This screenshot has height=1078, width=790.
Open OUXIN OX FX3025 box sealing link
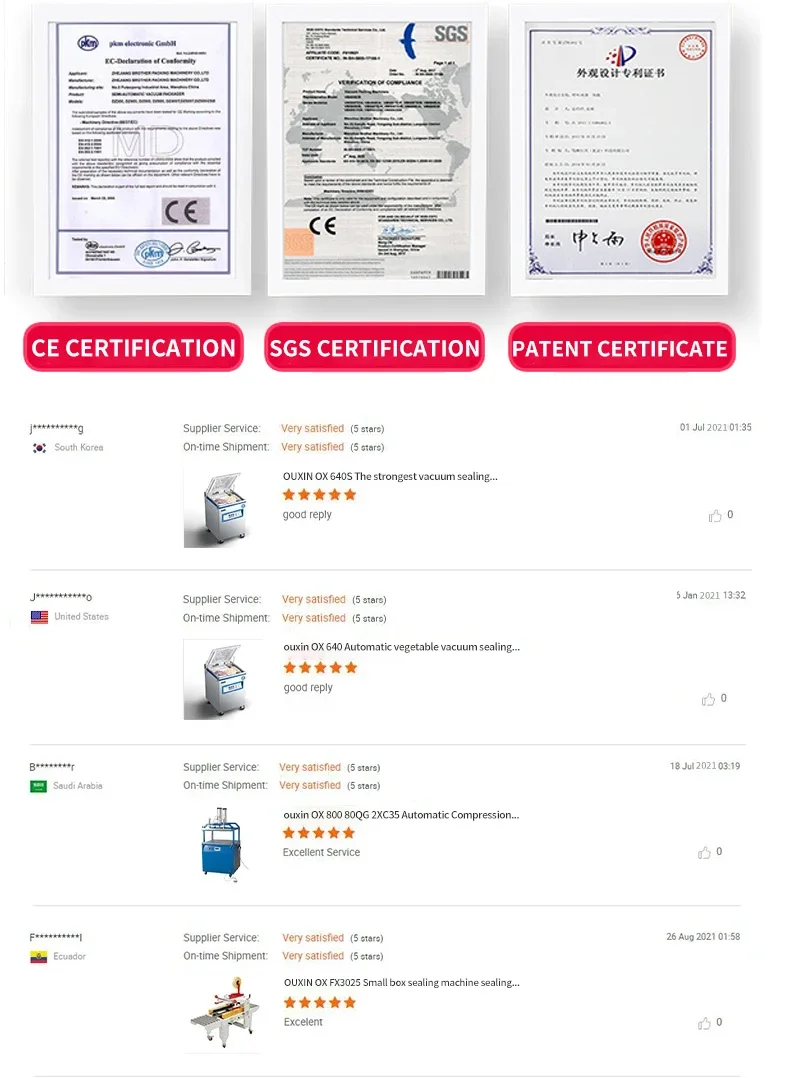coord(402,982)
